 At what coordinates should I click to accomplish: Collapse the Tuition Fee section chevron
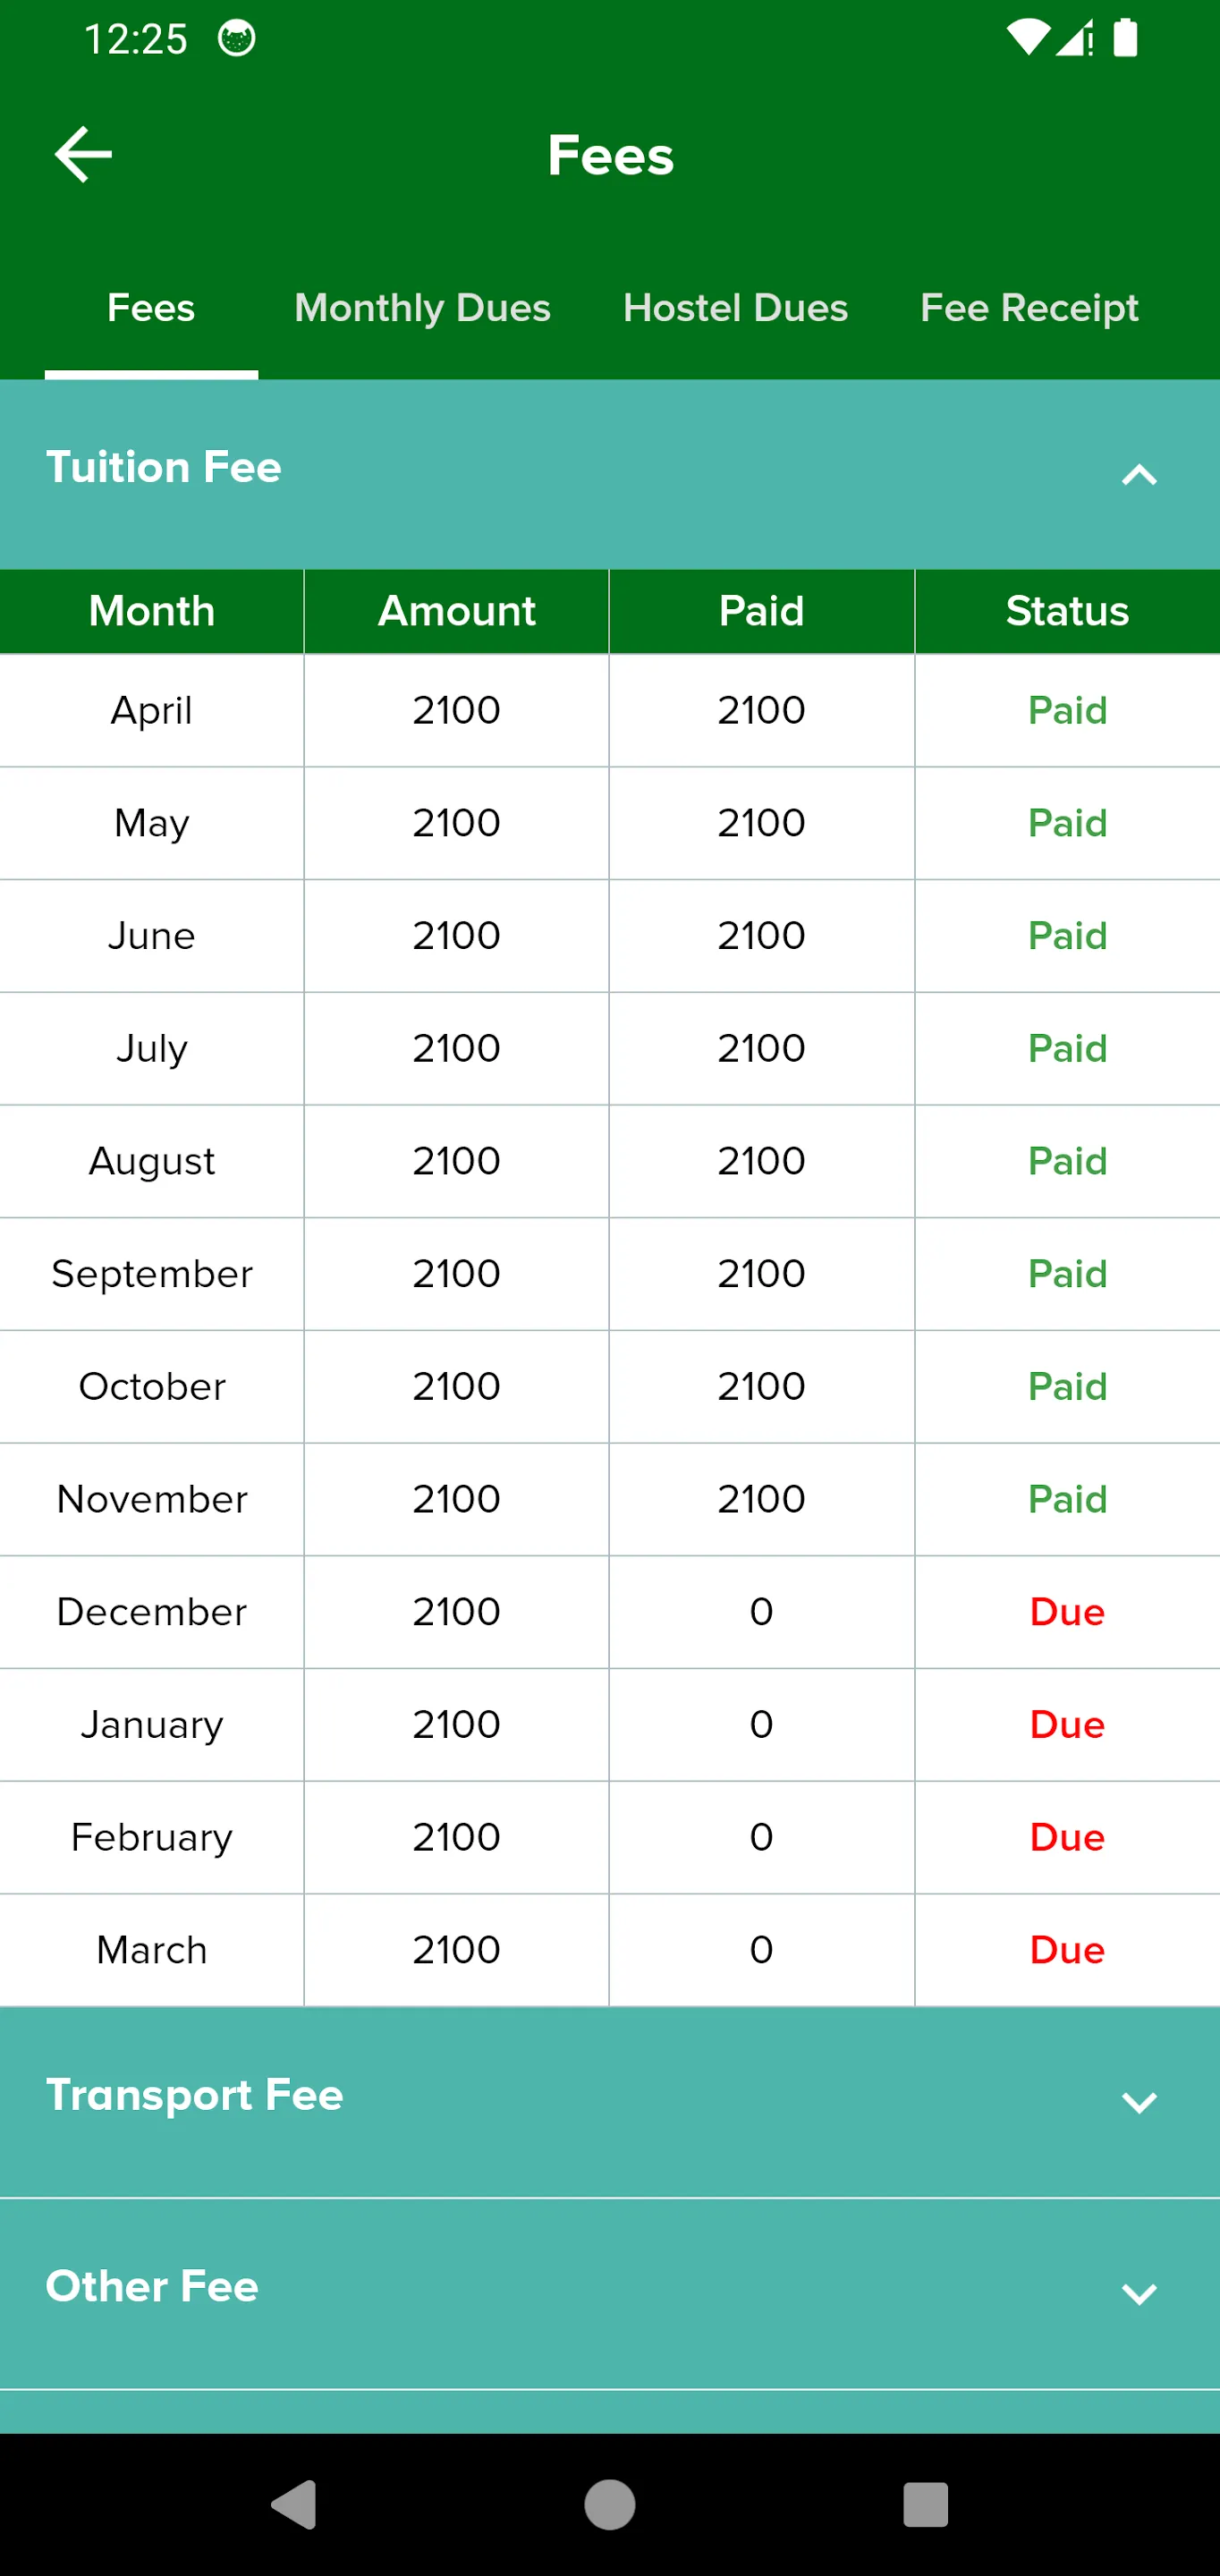click(x=1139, y=475)
